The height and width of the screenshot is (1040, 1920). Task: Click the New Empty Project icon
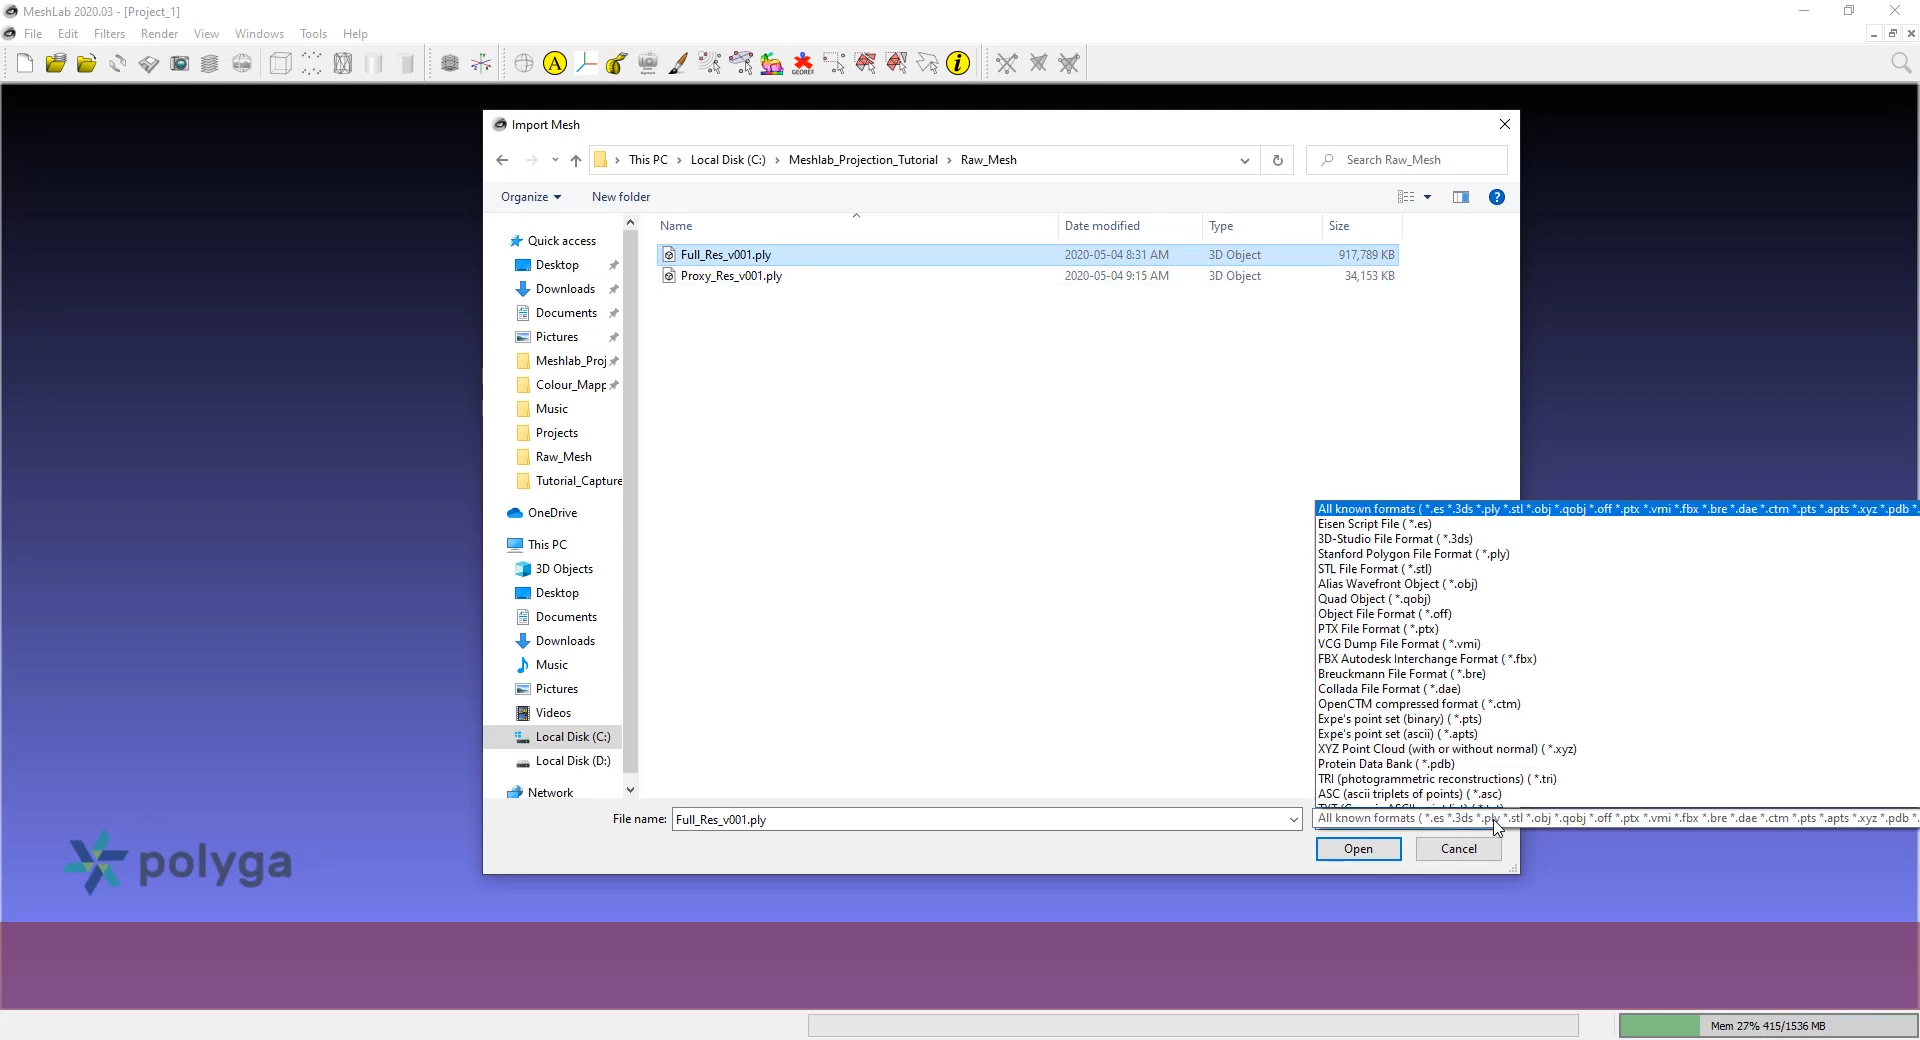(25, 64)
